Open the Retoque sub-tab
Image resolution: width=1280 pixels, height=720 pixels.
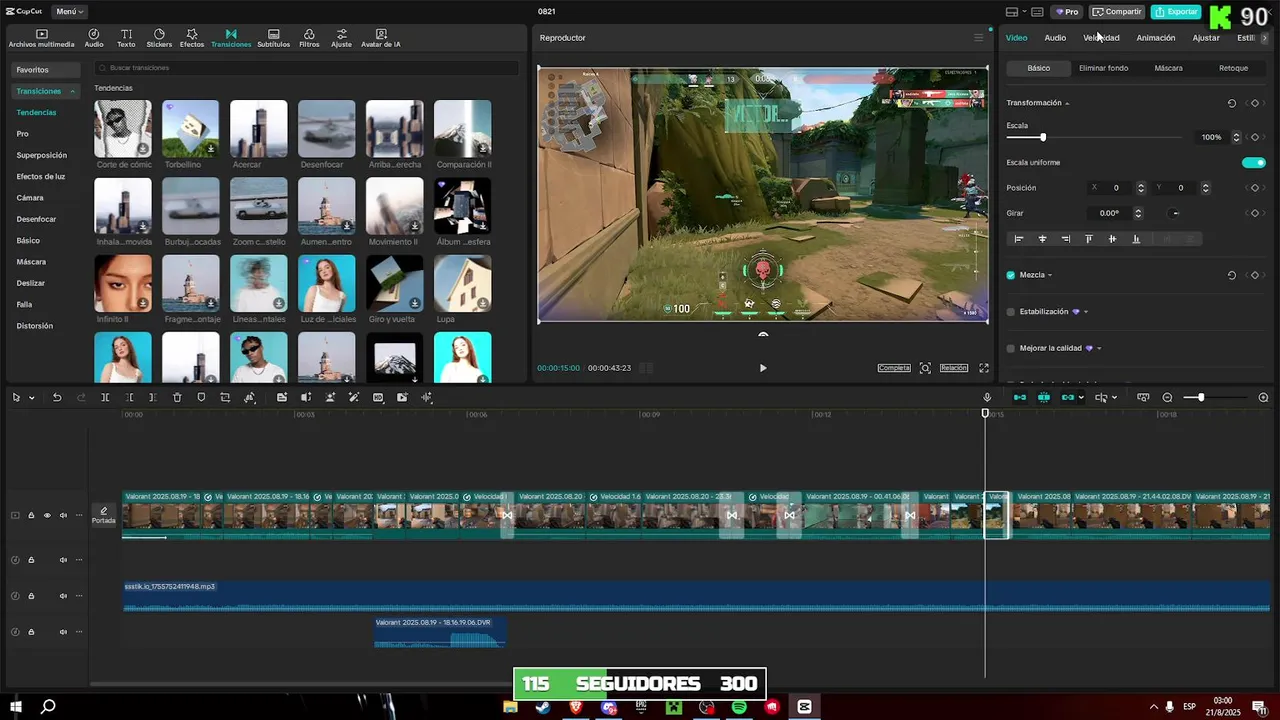(x=1233, y=68)
